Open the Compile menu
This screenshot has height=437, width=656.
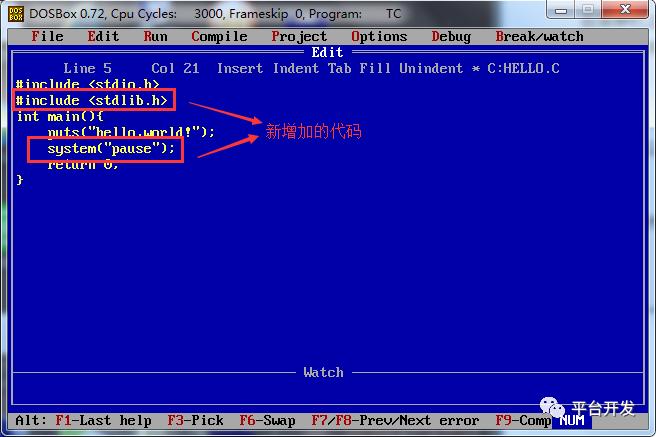coord(219,37)
